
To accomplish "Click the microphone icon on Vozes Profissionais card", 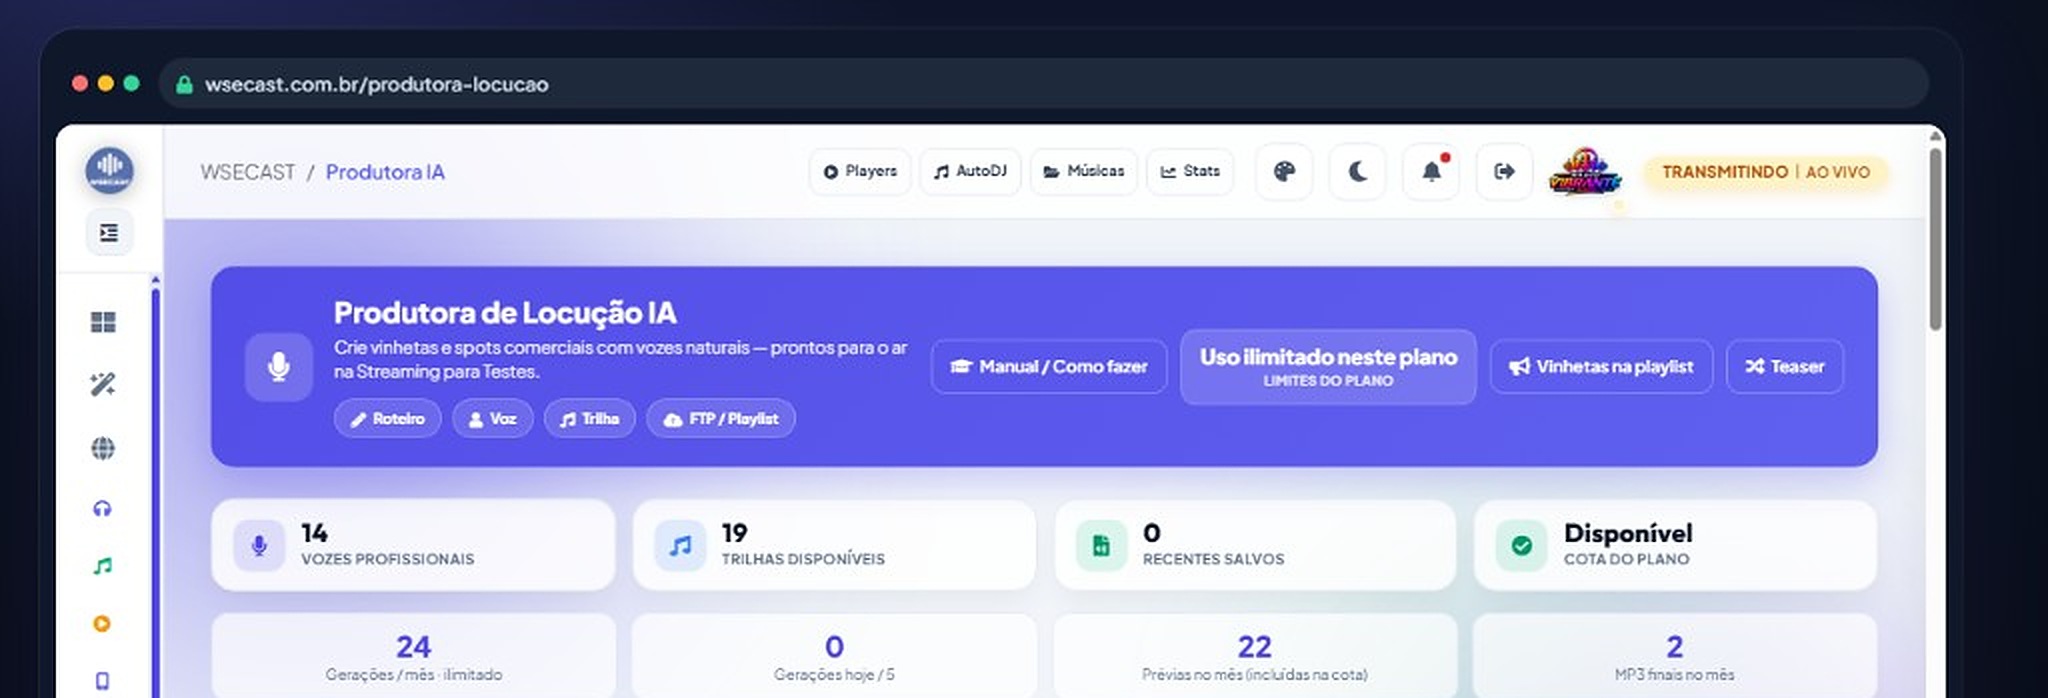I will pyautogui.click(x=259, y=545).
